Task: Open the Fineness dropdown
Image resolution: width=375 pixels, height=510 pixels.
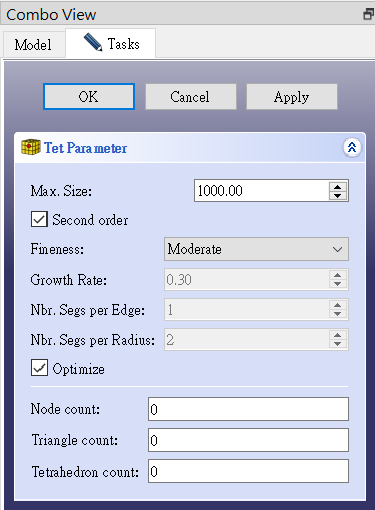Action: pos(256,249)
